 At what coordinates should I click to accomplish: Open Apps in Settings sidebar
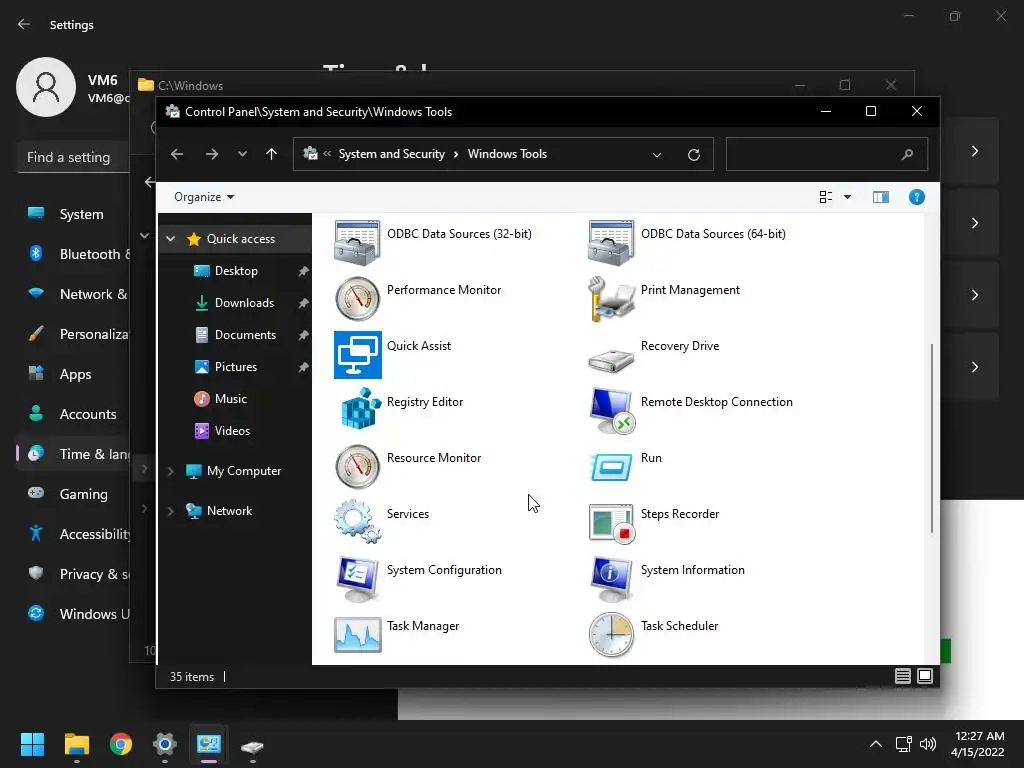[73, 374]
